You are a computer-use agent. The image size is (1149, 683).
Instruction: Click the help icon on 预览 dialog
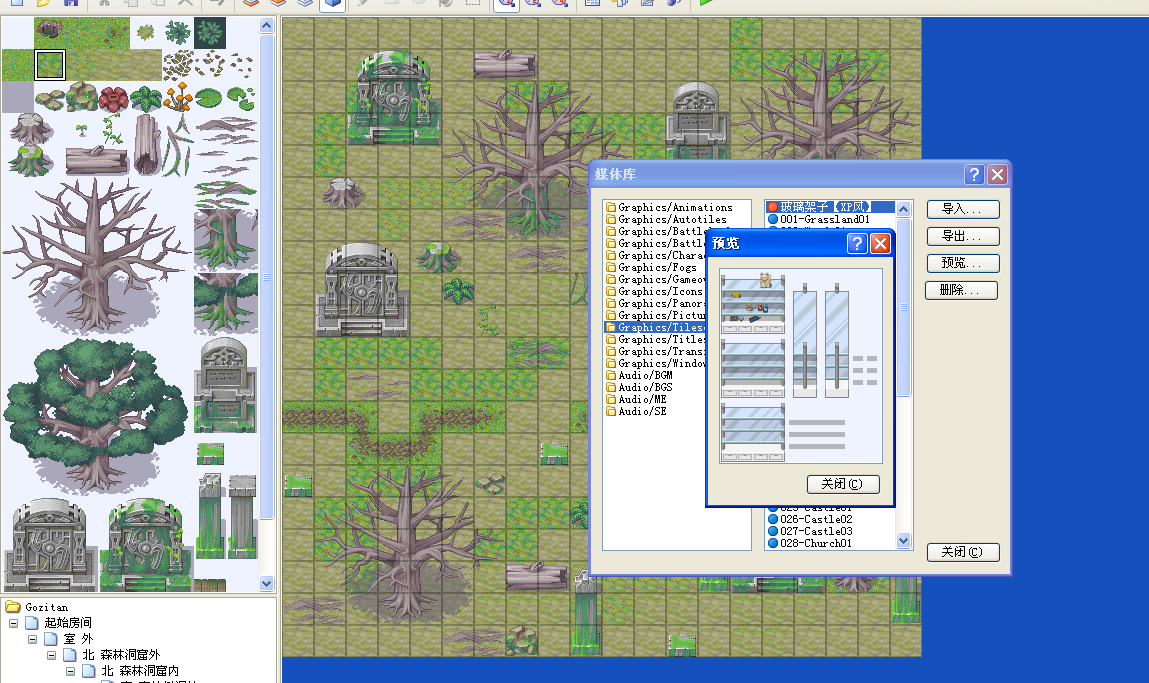857,243
